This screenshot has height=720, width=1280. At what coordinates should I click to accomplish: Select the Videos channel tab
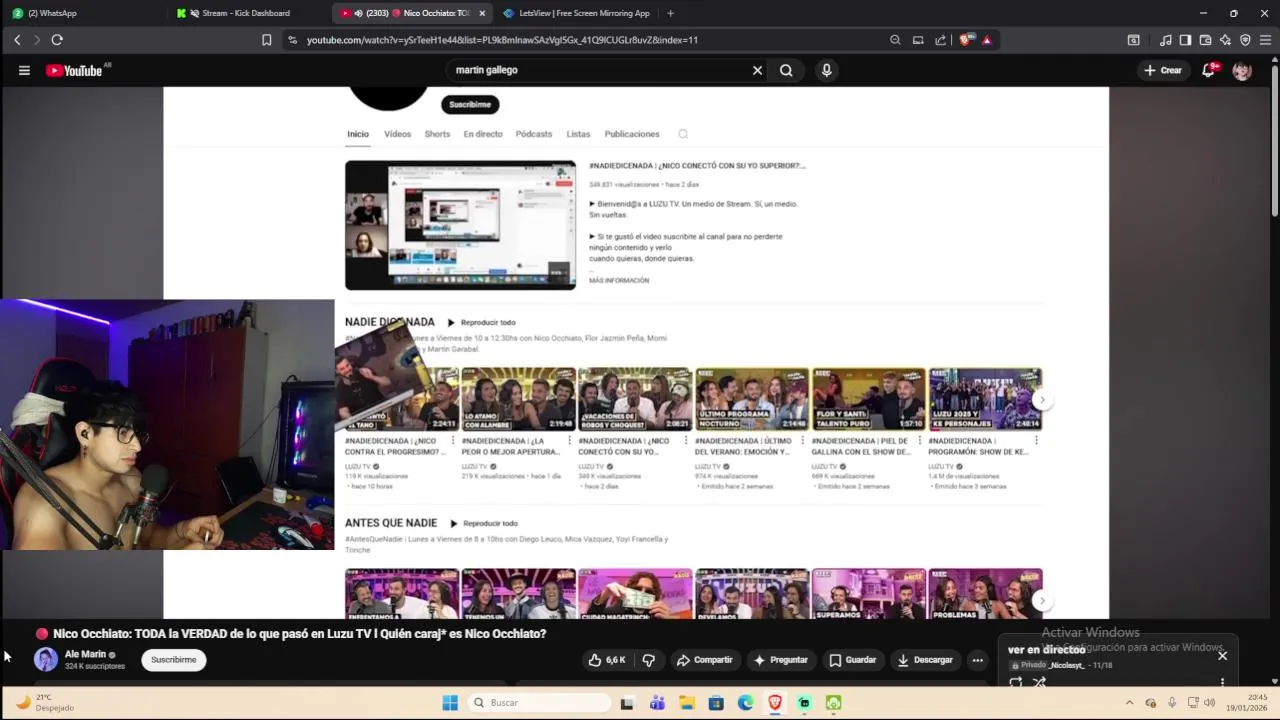click(397, 134)
